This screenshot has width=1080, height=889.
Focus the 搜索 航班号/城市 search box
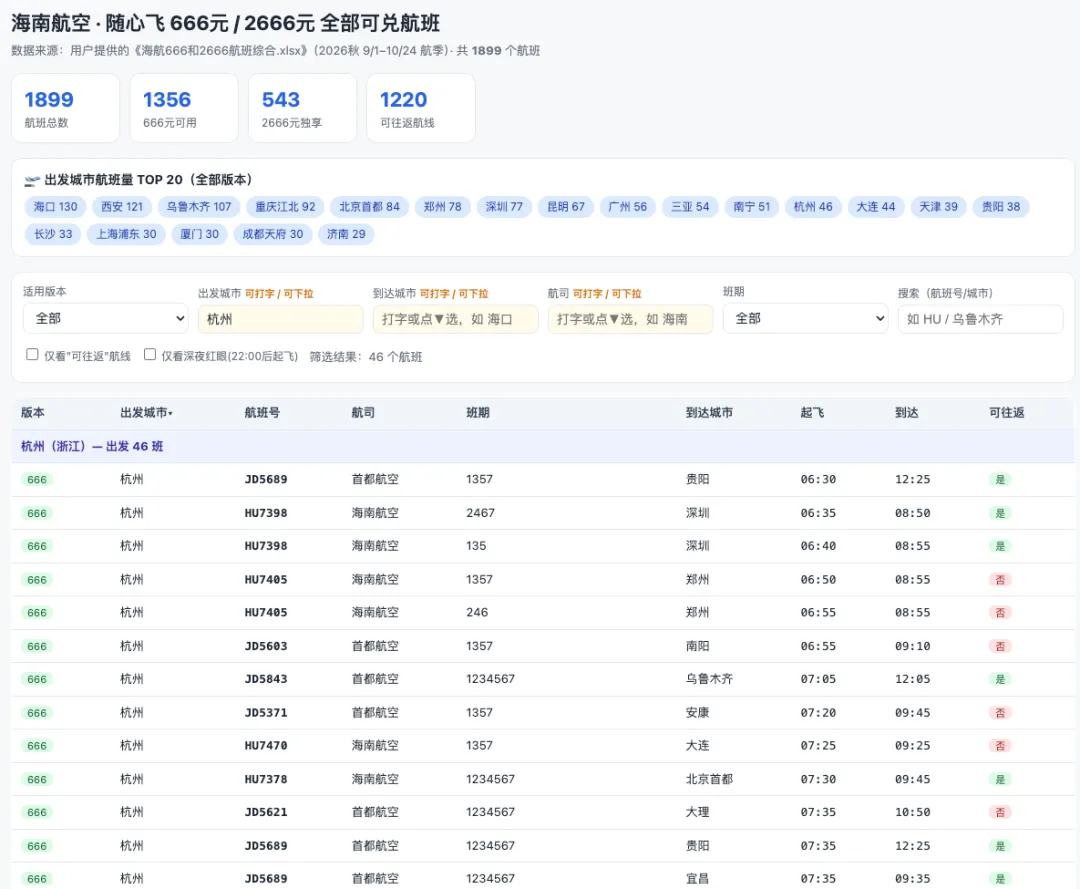[980, 320]
